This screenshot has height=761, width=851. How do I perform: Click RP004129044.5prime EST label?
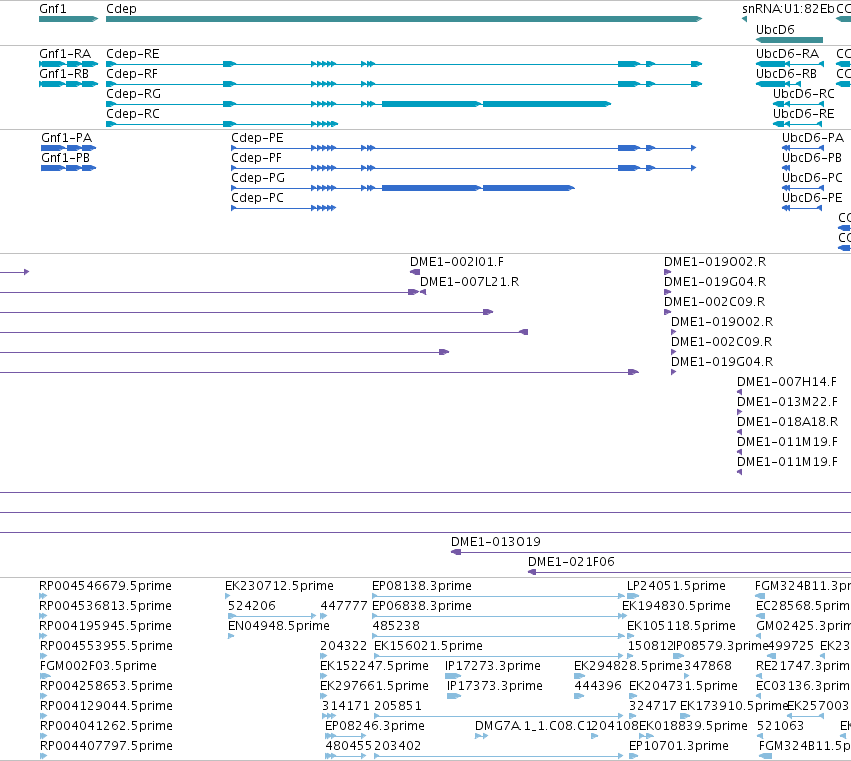pos(106,706)
